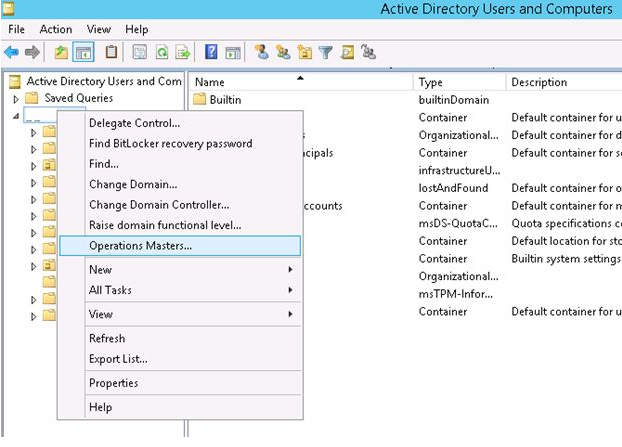This screenshot has width=622, height=447.
Task: Collapse the domain node below Saved Queries
Action: [16, 116]
